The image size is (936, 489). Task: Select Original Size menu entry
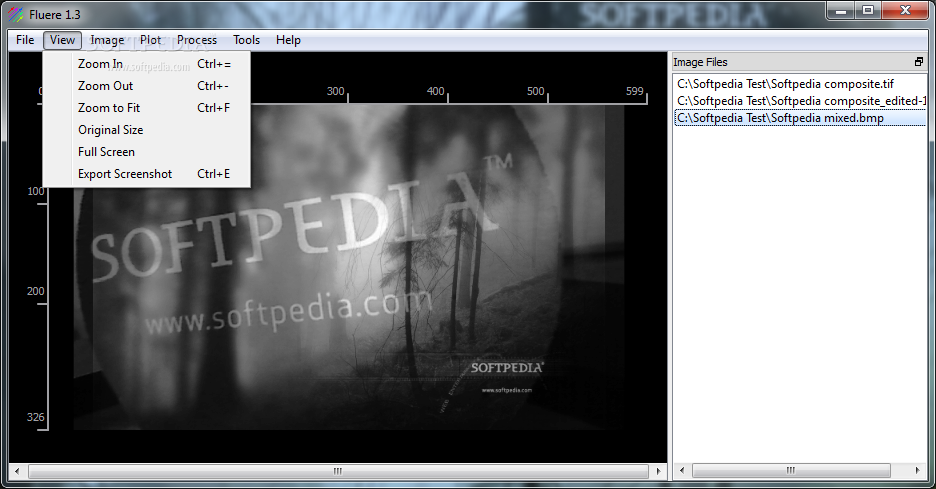[x=147, y=130]
